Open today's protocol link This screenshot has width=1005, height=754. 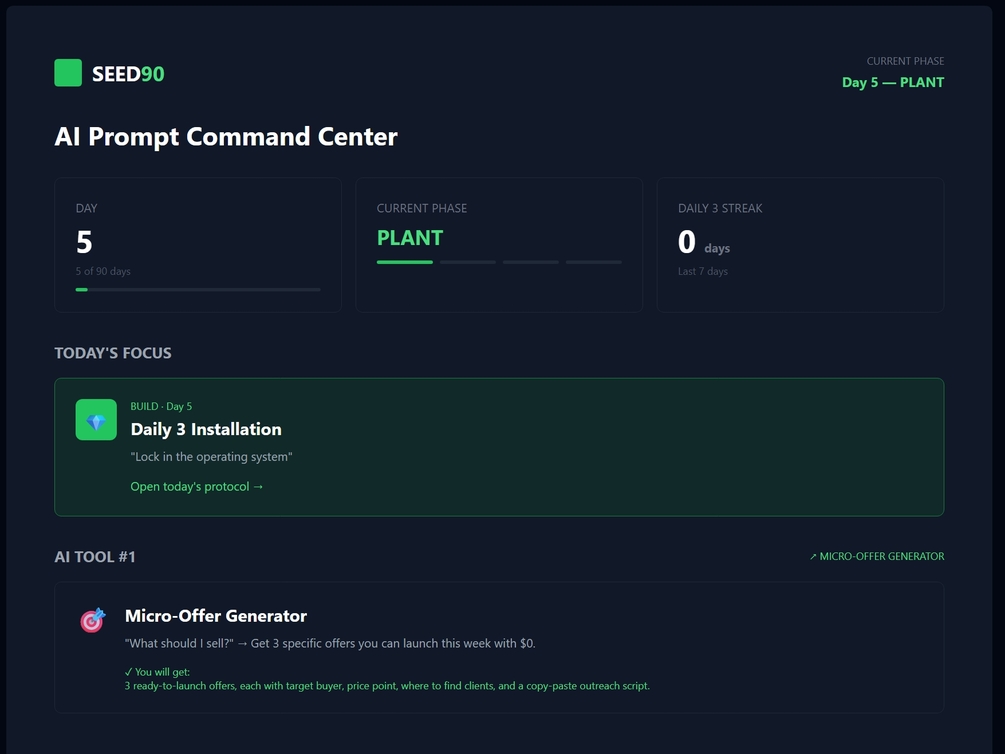[197, 486]
